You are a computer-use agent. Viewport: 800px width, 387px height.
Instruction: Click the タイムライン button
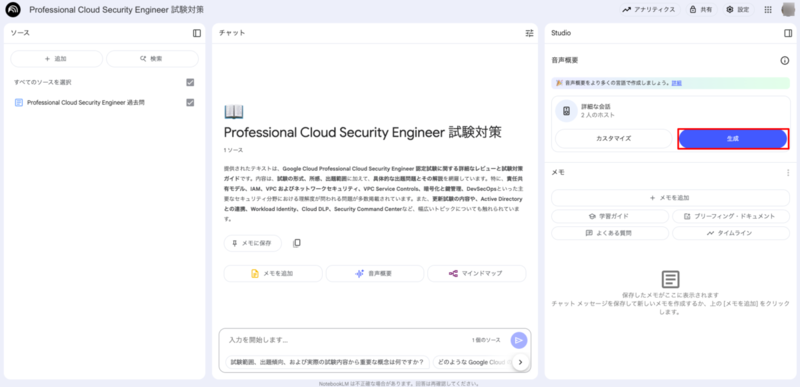(731, 233)
